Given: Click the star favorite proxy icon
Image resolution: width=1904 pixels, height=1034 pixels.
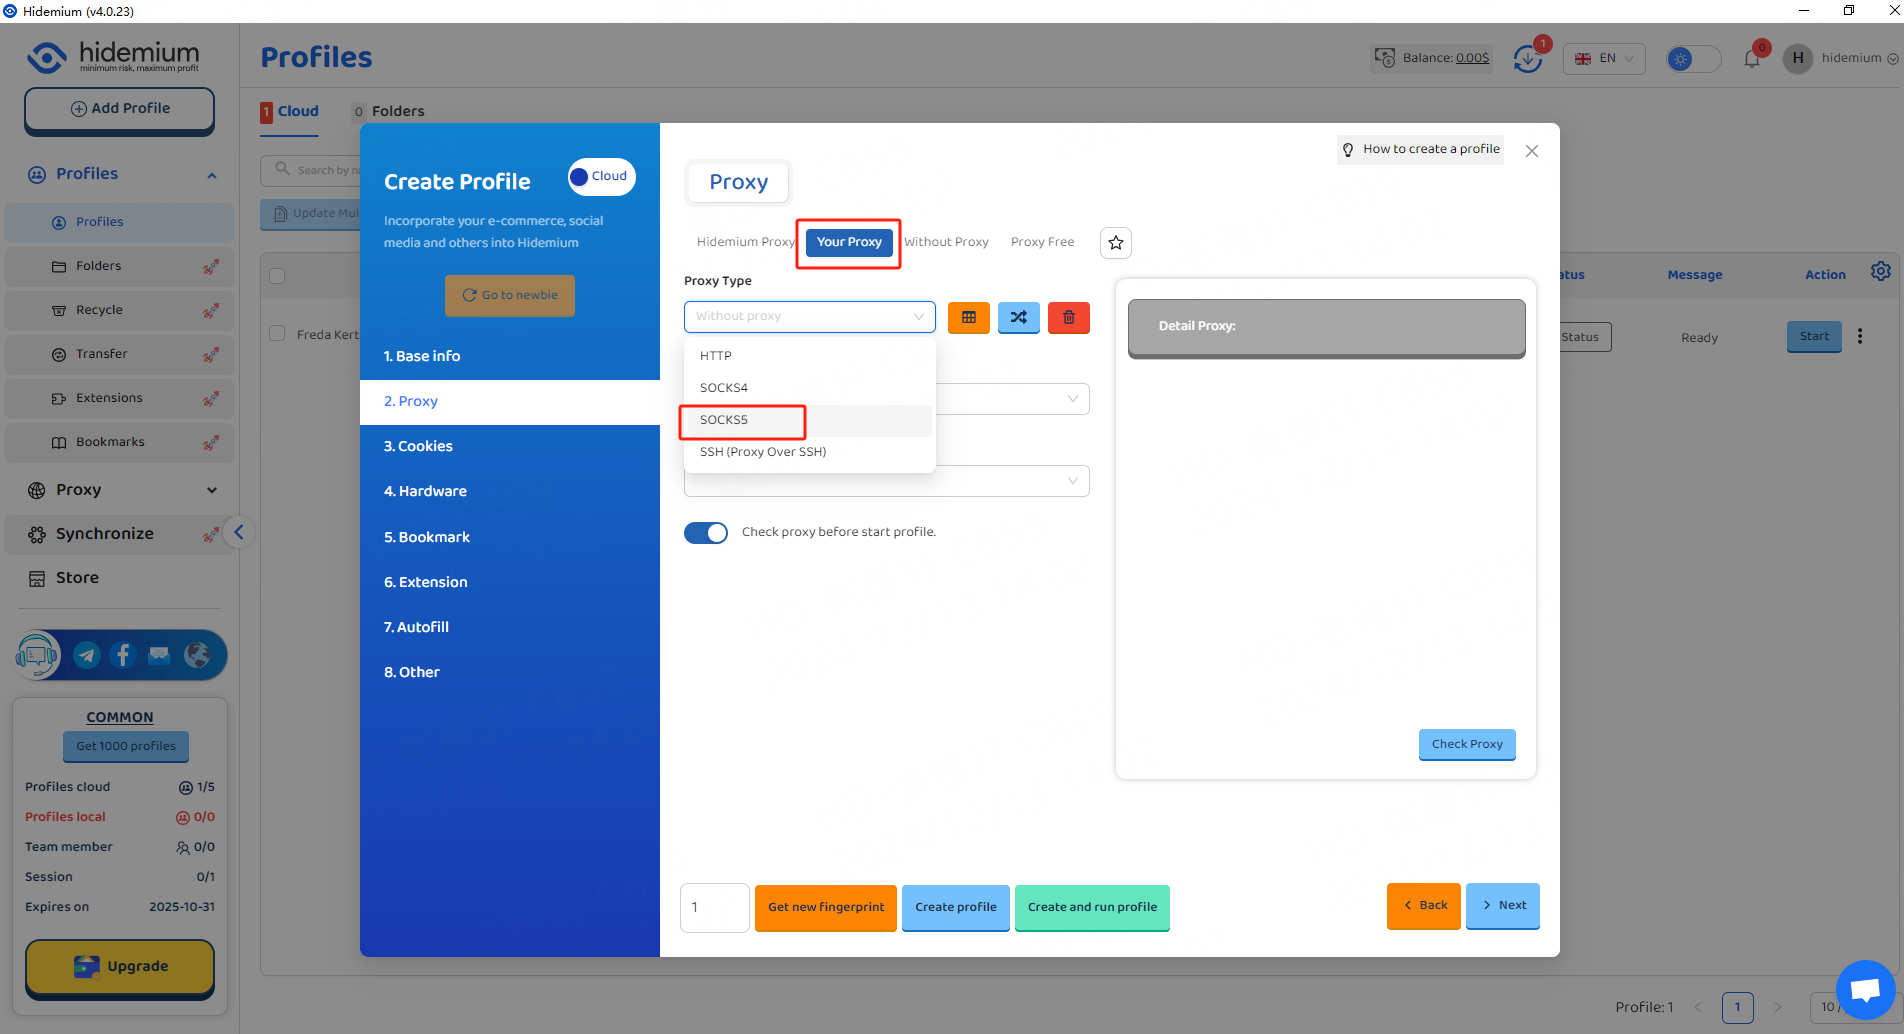Looking at the screenshot, I should (1115, 243).
